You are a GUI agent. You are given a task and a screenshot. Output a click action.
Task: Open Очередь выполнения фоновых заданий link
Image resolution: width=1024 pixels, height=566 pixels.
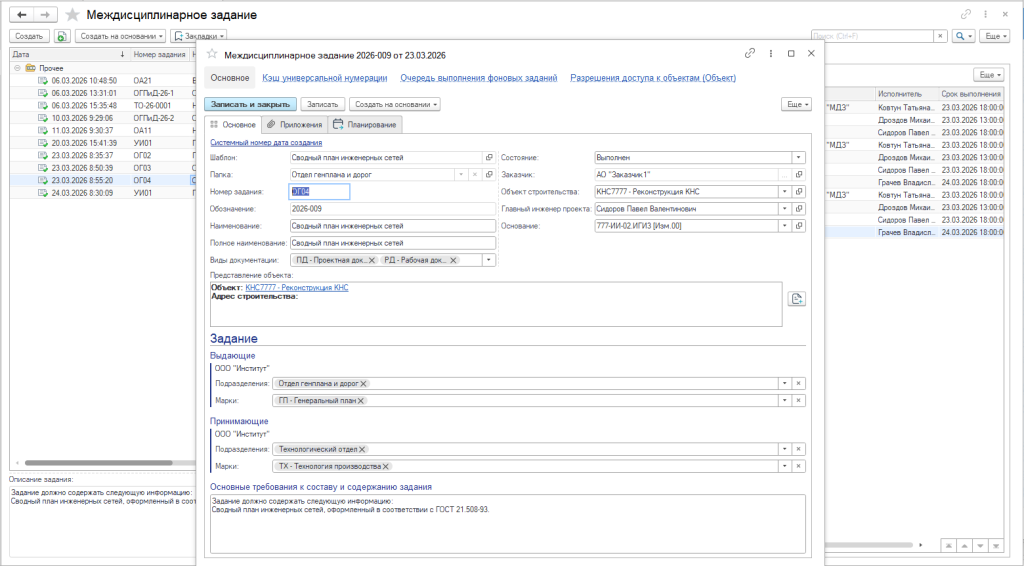(479, 78)
